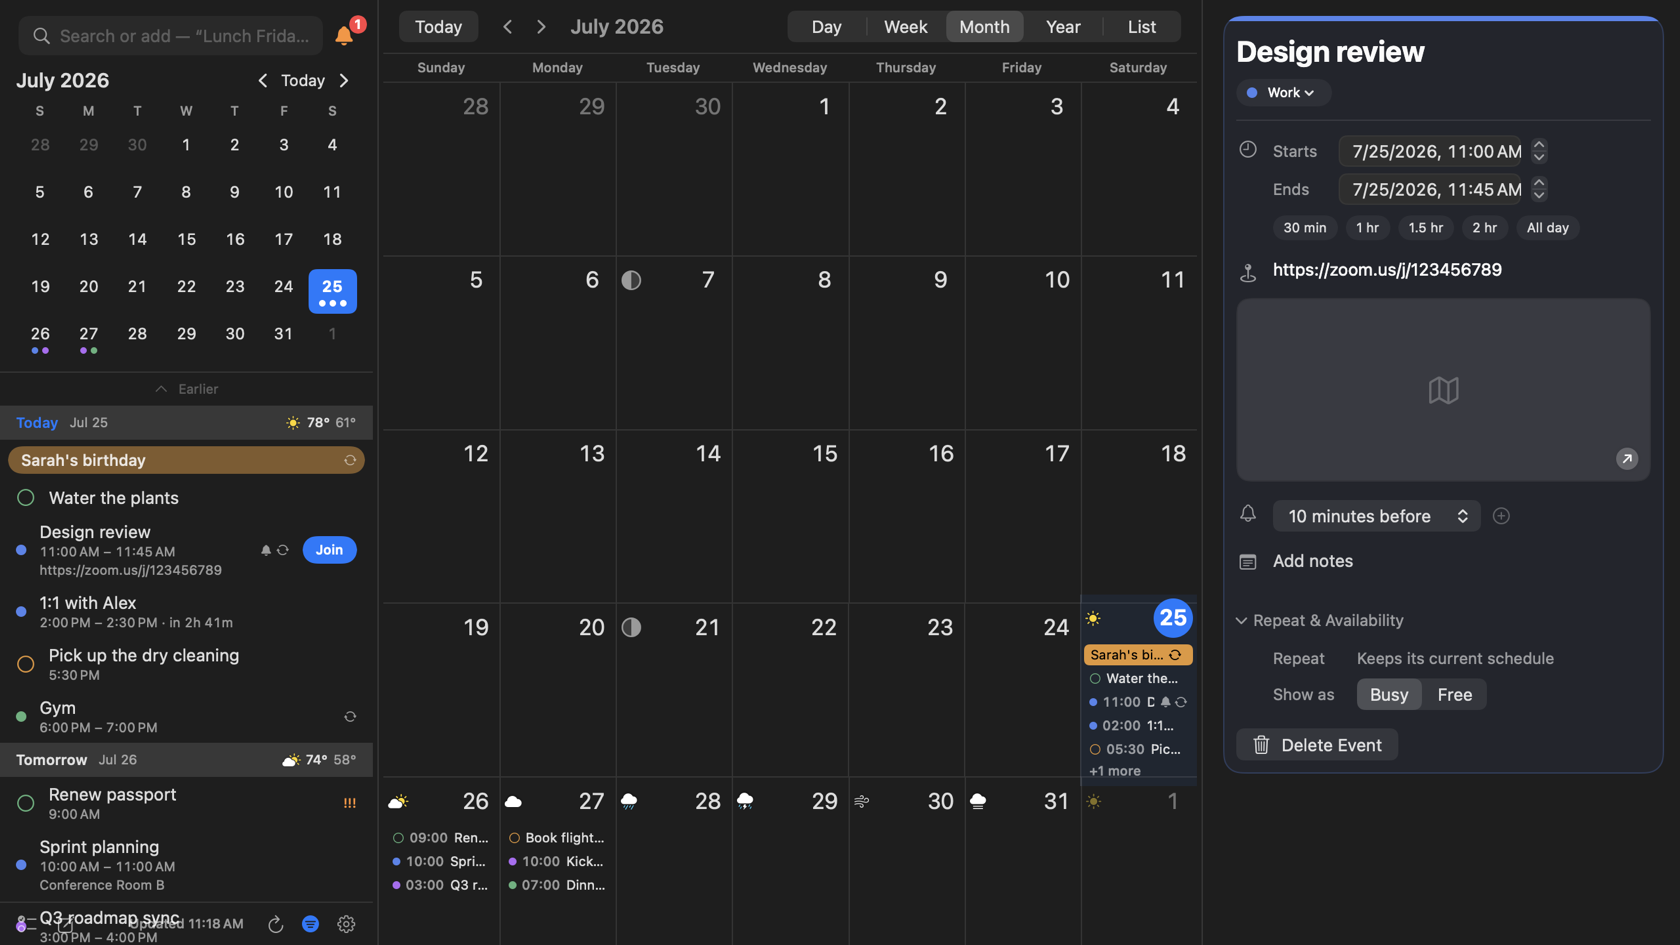Click the Starts date-time field
1680x945 pixels.
[1430, 151]
